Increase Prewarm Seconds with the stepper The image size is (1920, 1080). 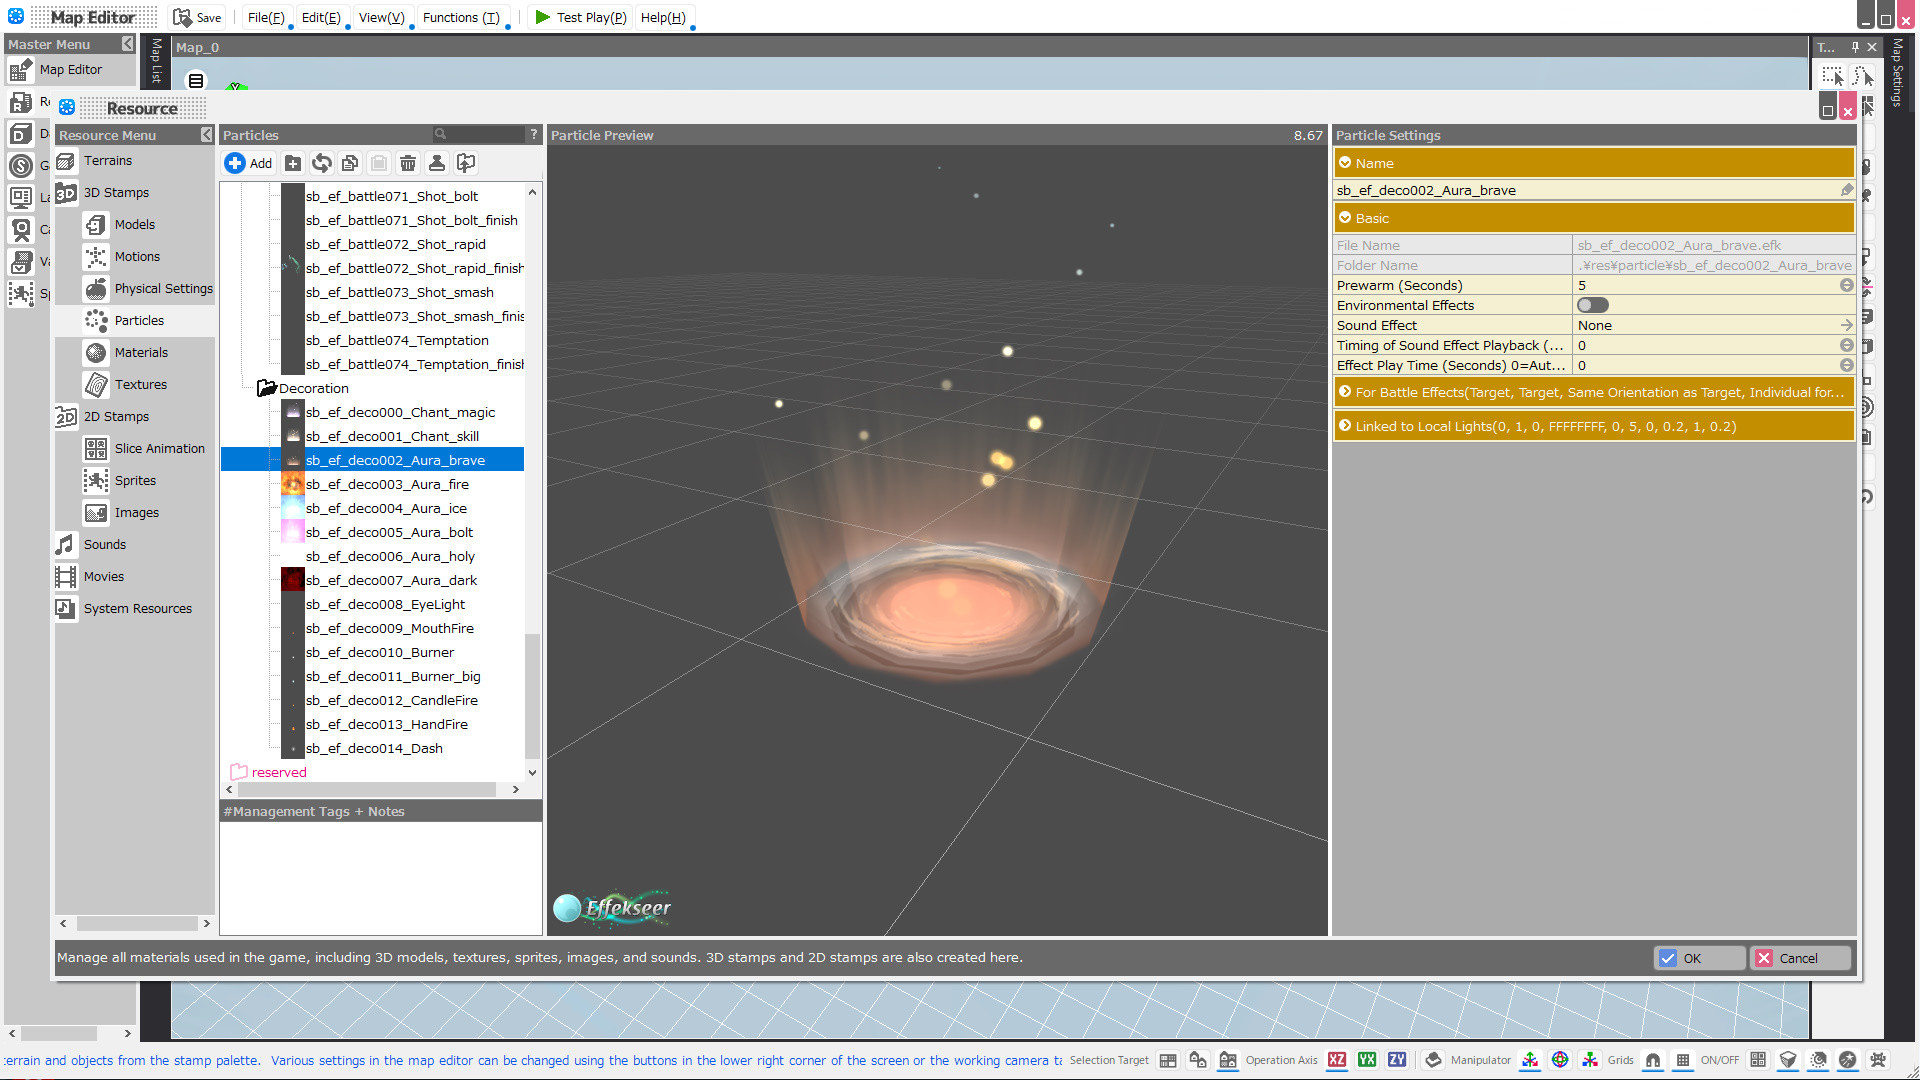(1846, 282)
